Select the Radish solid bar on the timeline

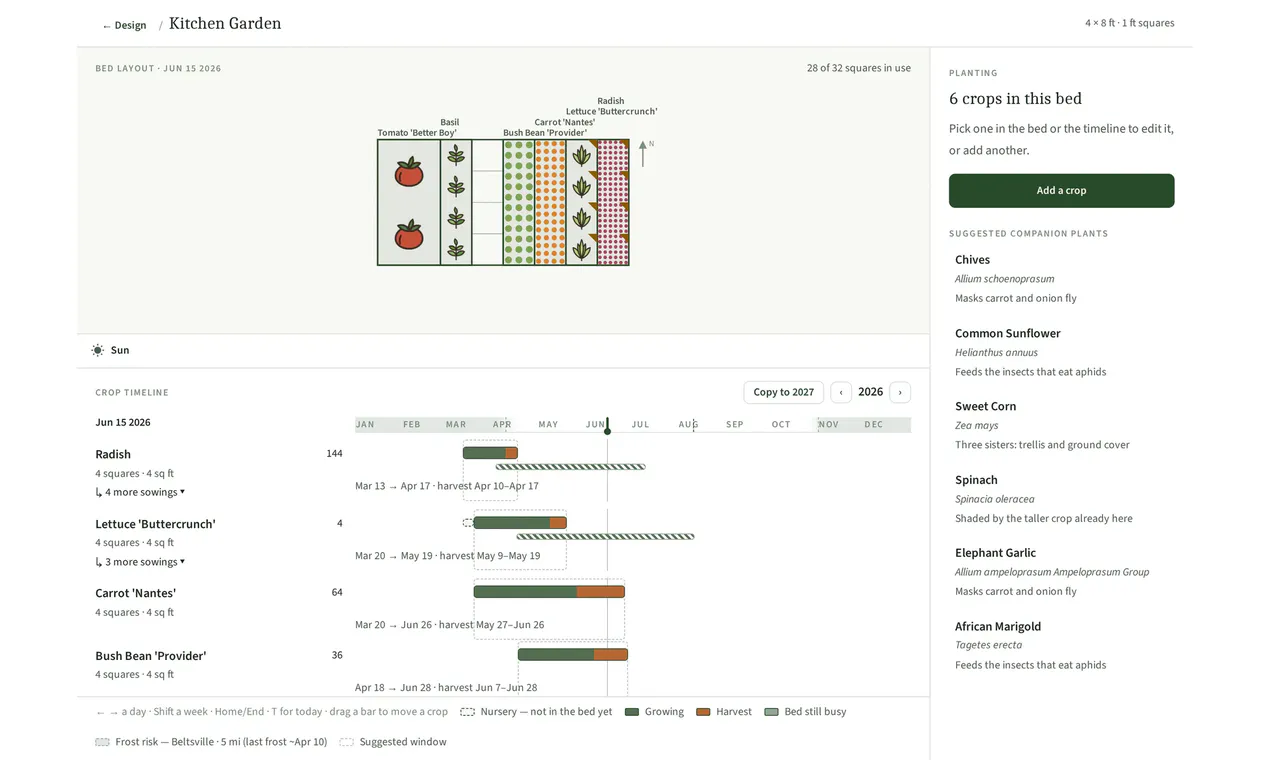point(490,453)
